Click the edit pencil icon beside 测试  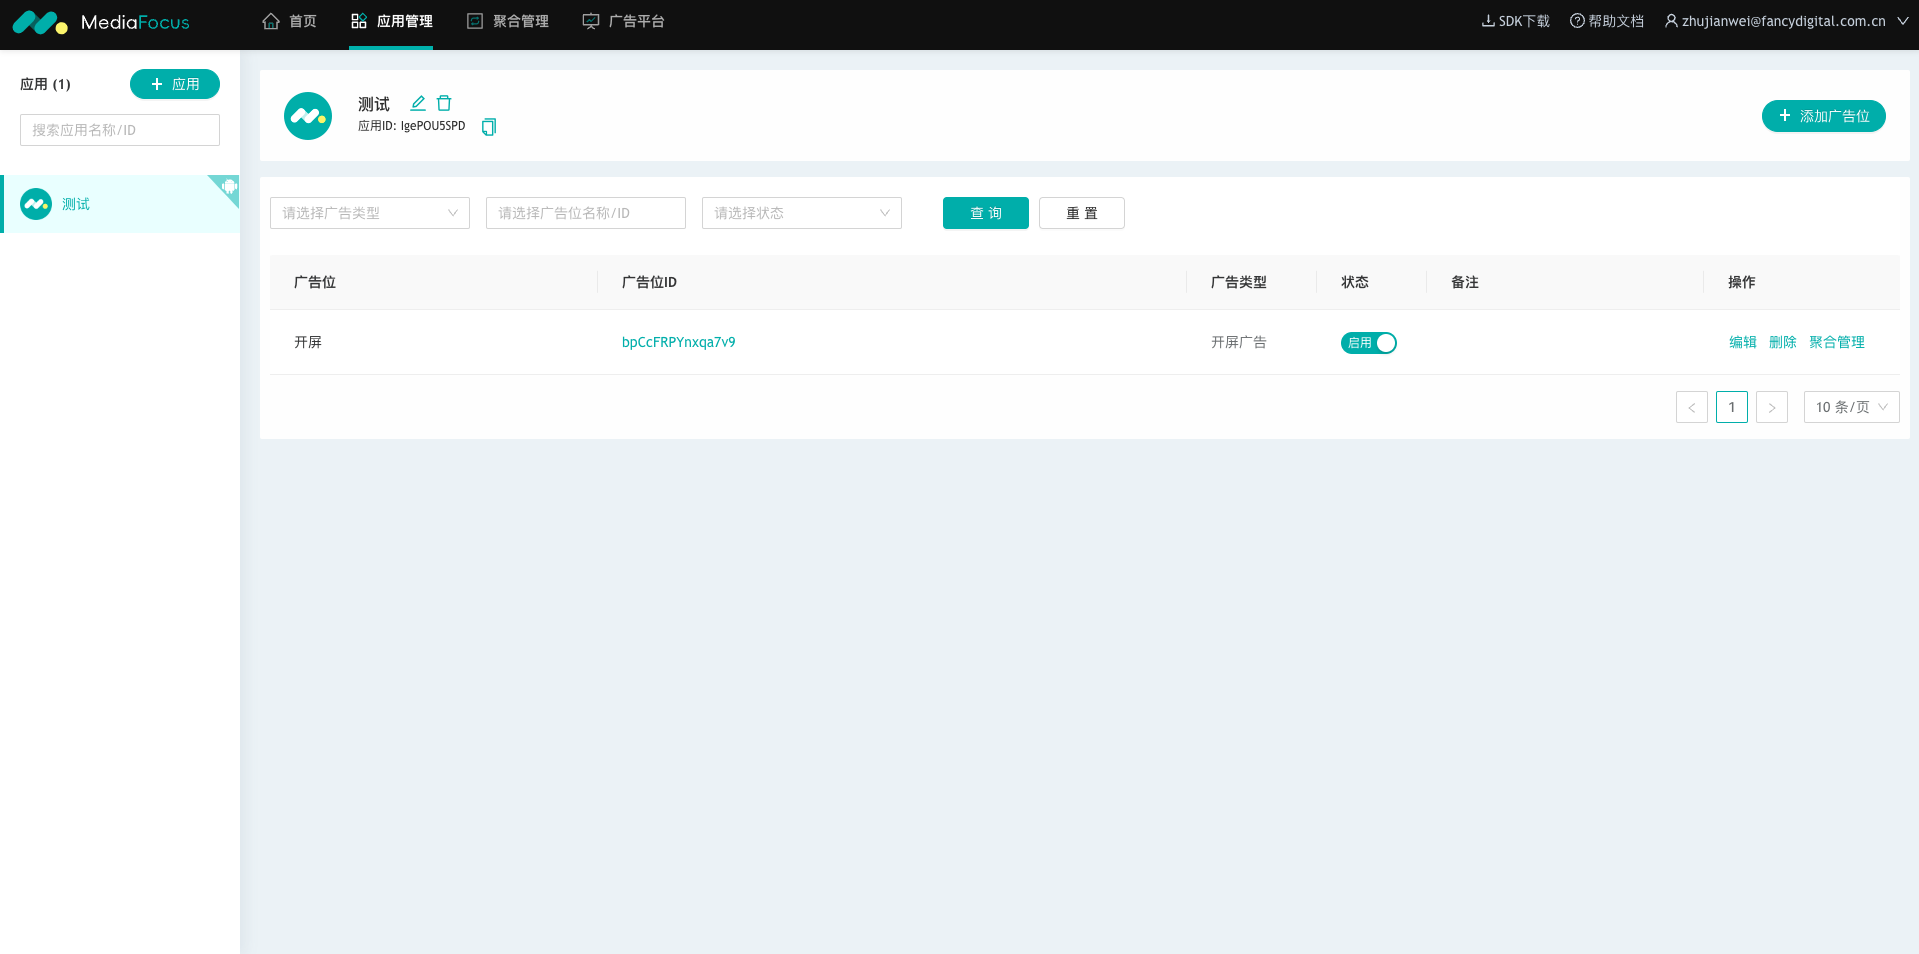(418, 103)
